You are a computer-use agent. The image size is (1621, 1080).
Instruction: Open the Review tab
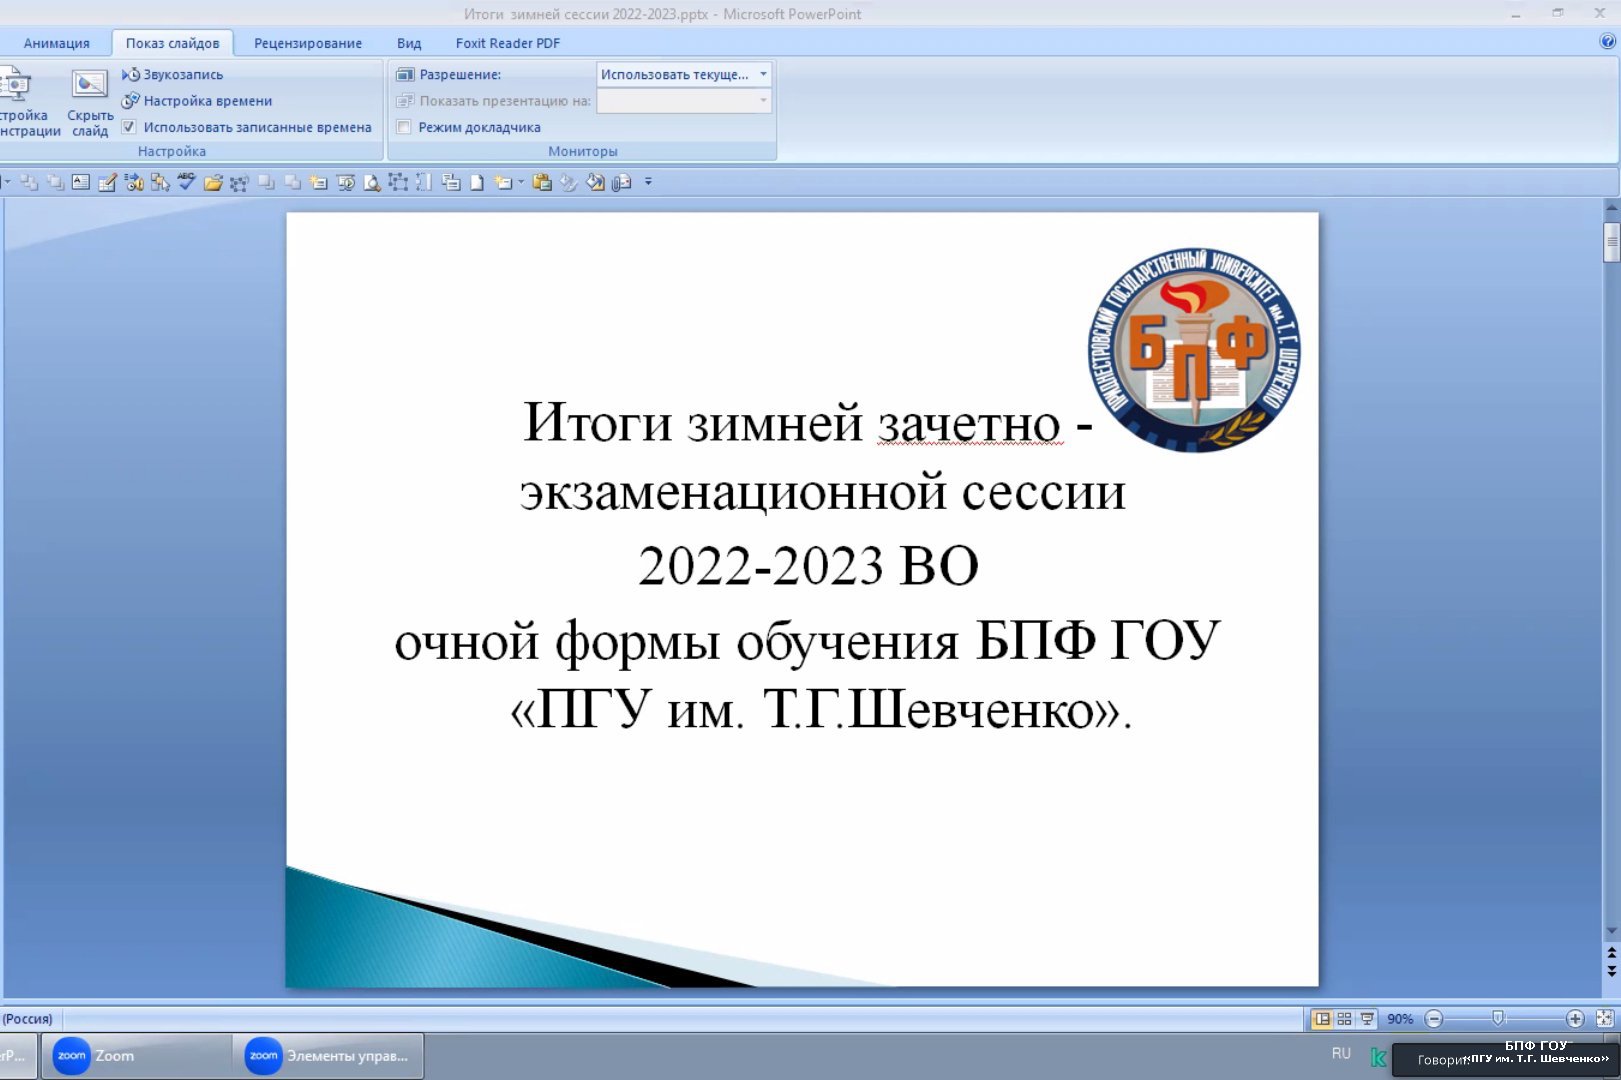click(308, 43)
